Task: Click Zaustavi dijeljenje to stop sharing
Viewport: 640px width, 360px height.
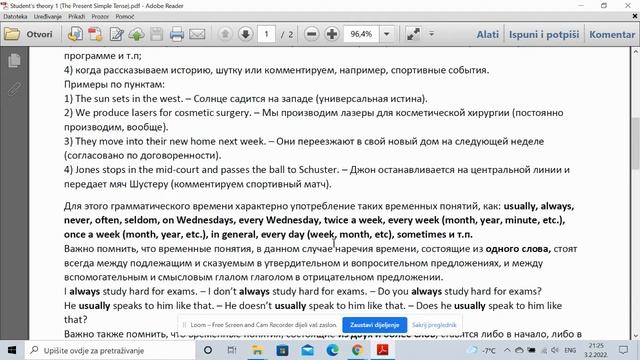Action: click(374, 325)
